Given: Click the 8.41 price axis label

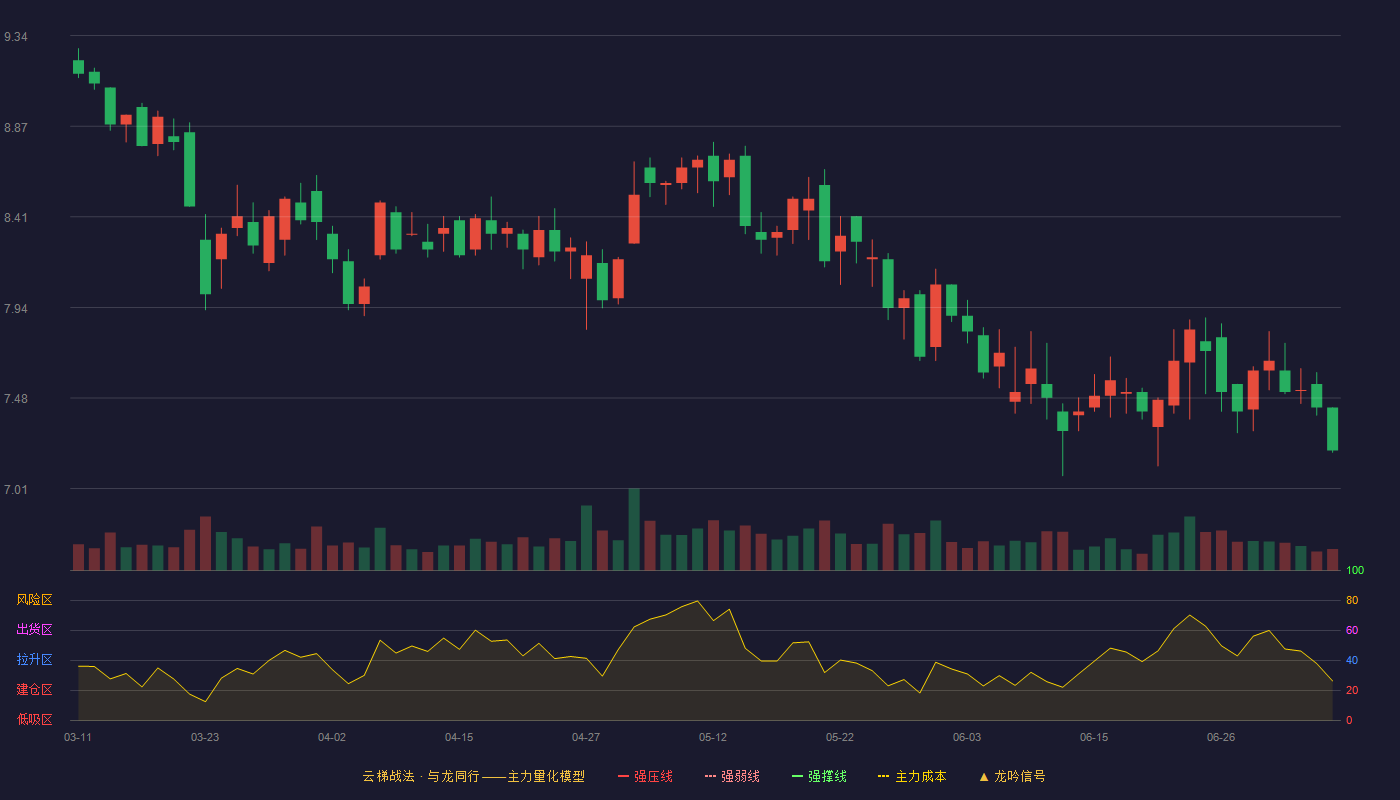Looking at the screenshot, I should click(x=16, y=218).
